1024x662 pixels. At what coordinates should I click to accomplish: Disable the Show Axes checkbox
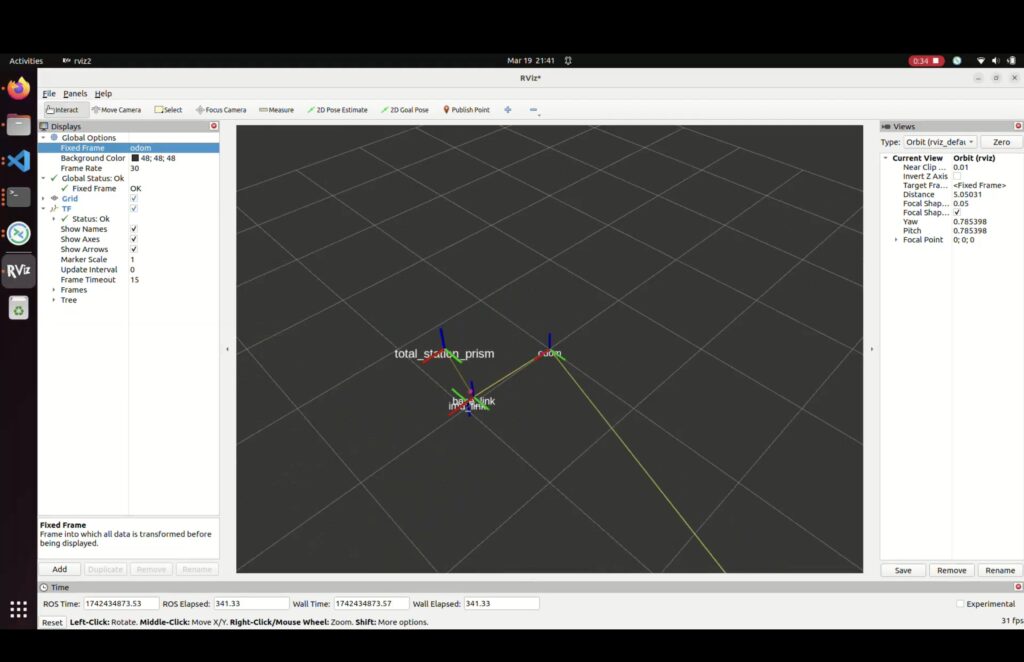tap(134, 239)
